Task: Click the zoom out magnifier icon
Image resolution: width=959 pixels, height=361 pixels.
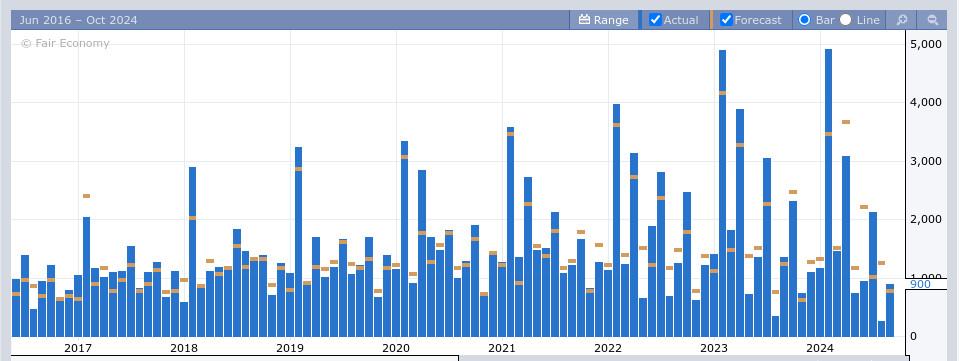Action: click(933, 20)
